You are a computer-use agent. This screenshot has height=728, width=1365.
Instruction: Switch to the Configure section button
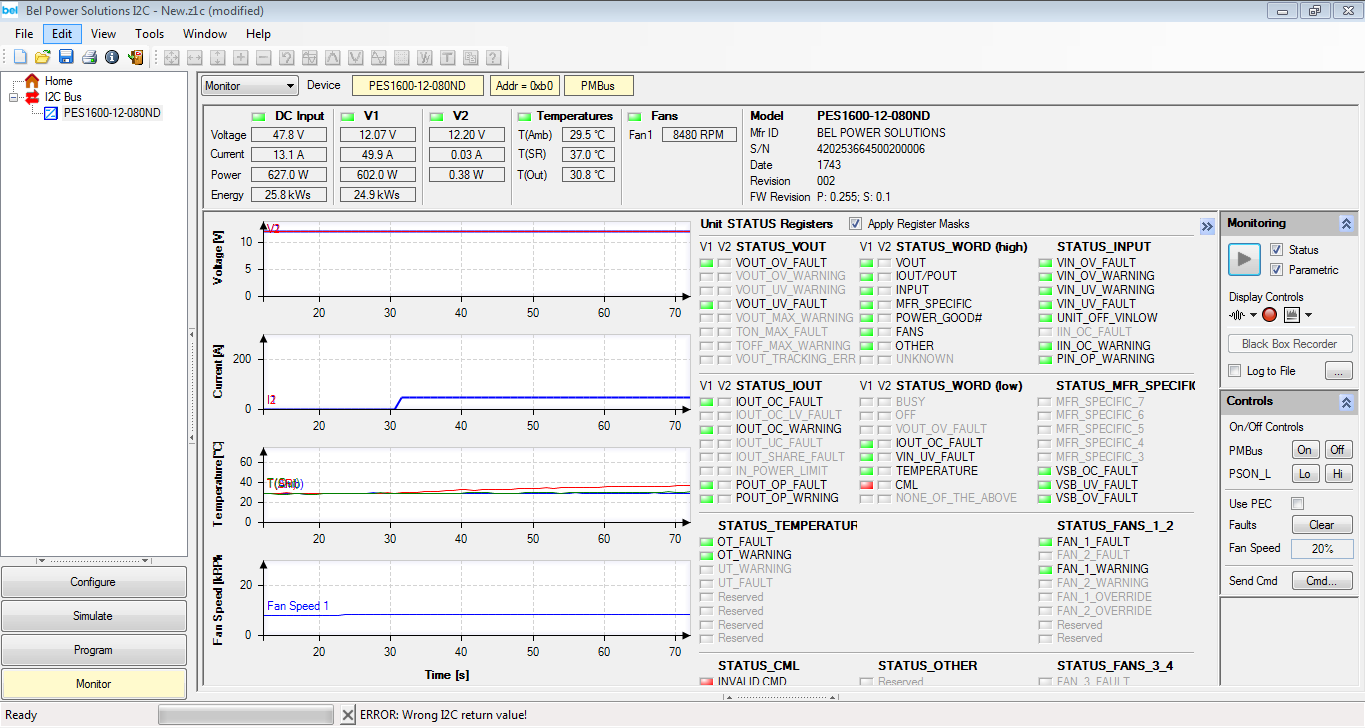coord(93,582)
